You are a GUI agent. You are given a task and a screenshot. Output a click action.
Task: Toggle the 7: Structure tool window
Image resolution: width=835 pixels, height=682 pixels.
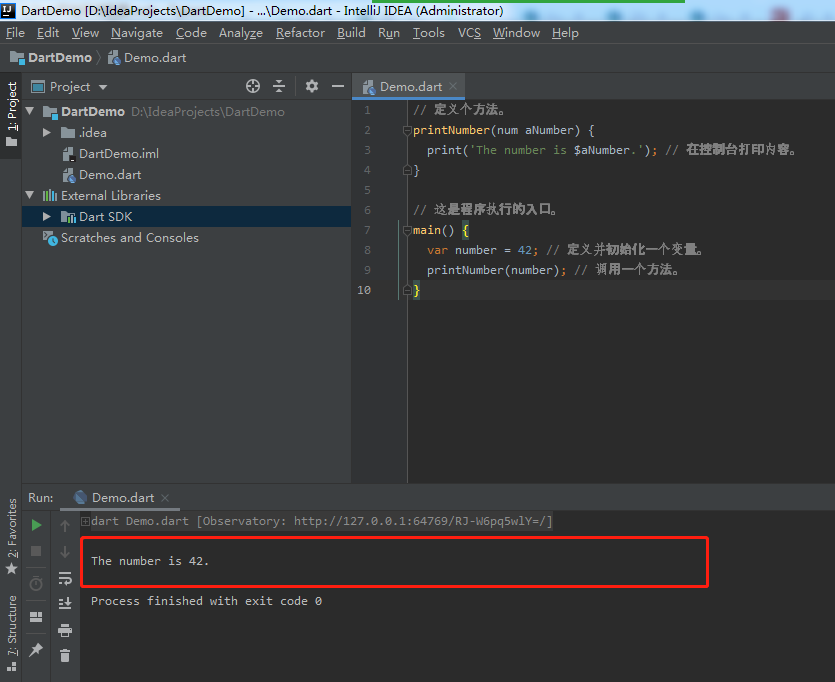pyautogui.click(x=11, y=633)
